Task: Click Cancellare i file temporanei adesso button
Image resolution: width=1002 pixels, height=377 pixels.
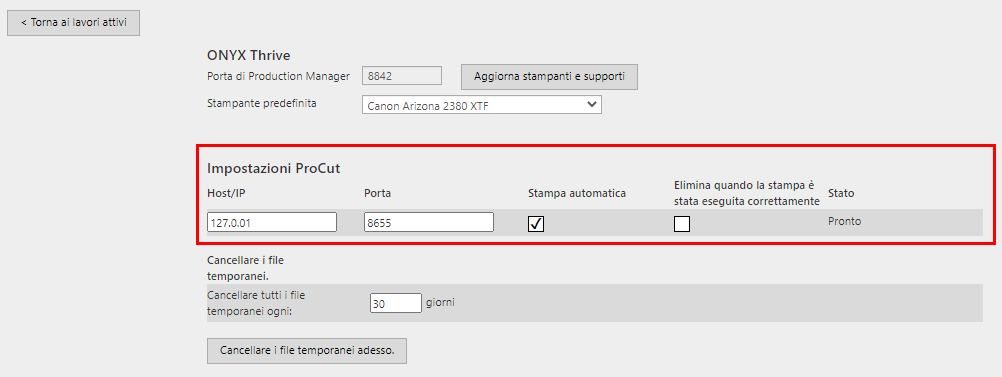Action: (x=307, y=351)
